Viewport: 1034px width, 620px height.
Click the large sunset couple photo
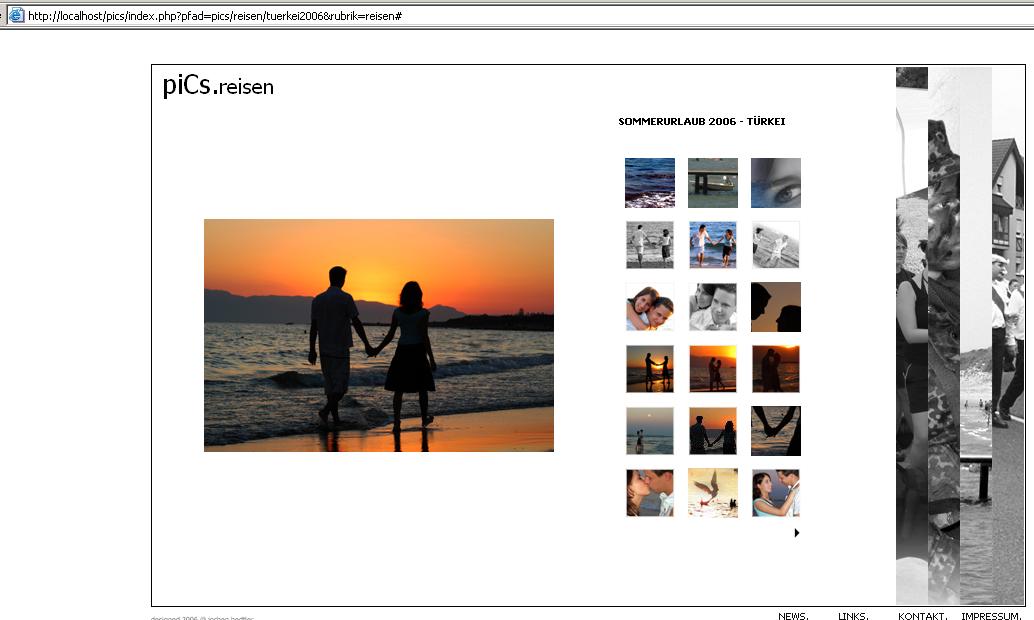click(x=379, y=335)
